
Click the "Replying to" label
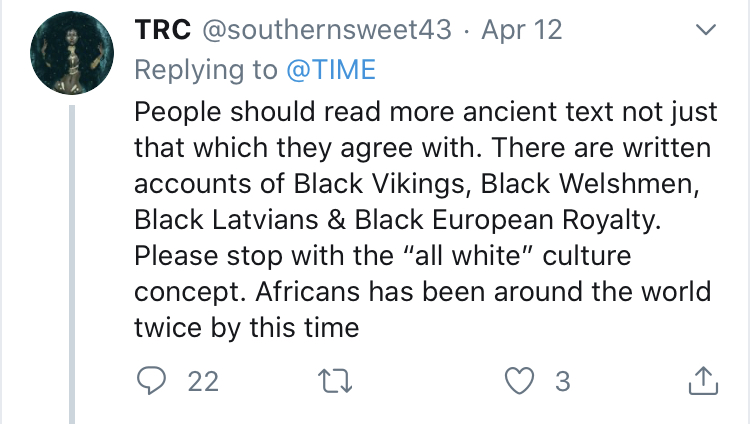pyautogui.click(x=204, y=69)
